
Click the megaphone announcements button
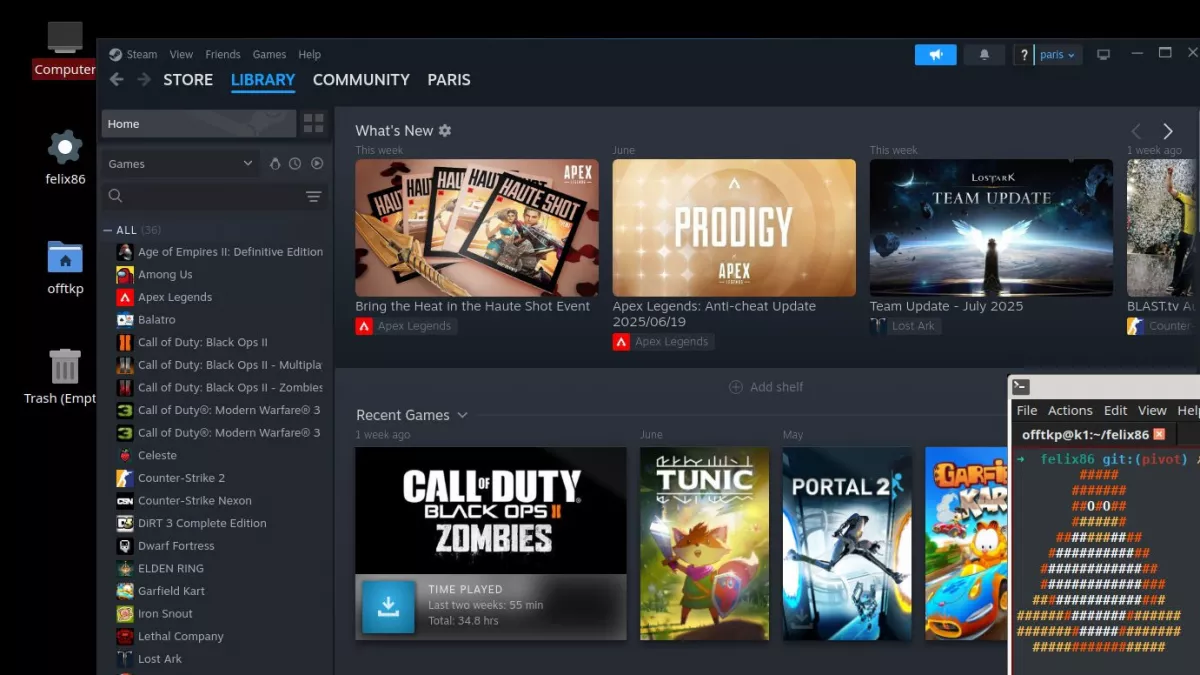click(935, 55)
